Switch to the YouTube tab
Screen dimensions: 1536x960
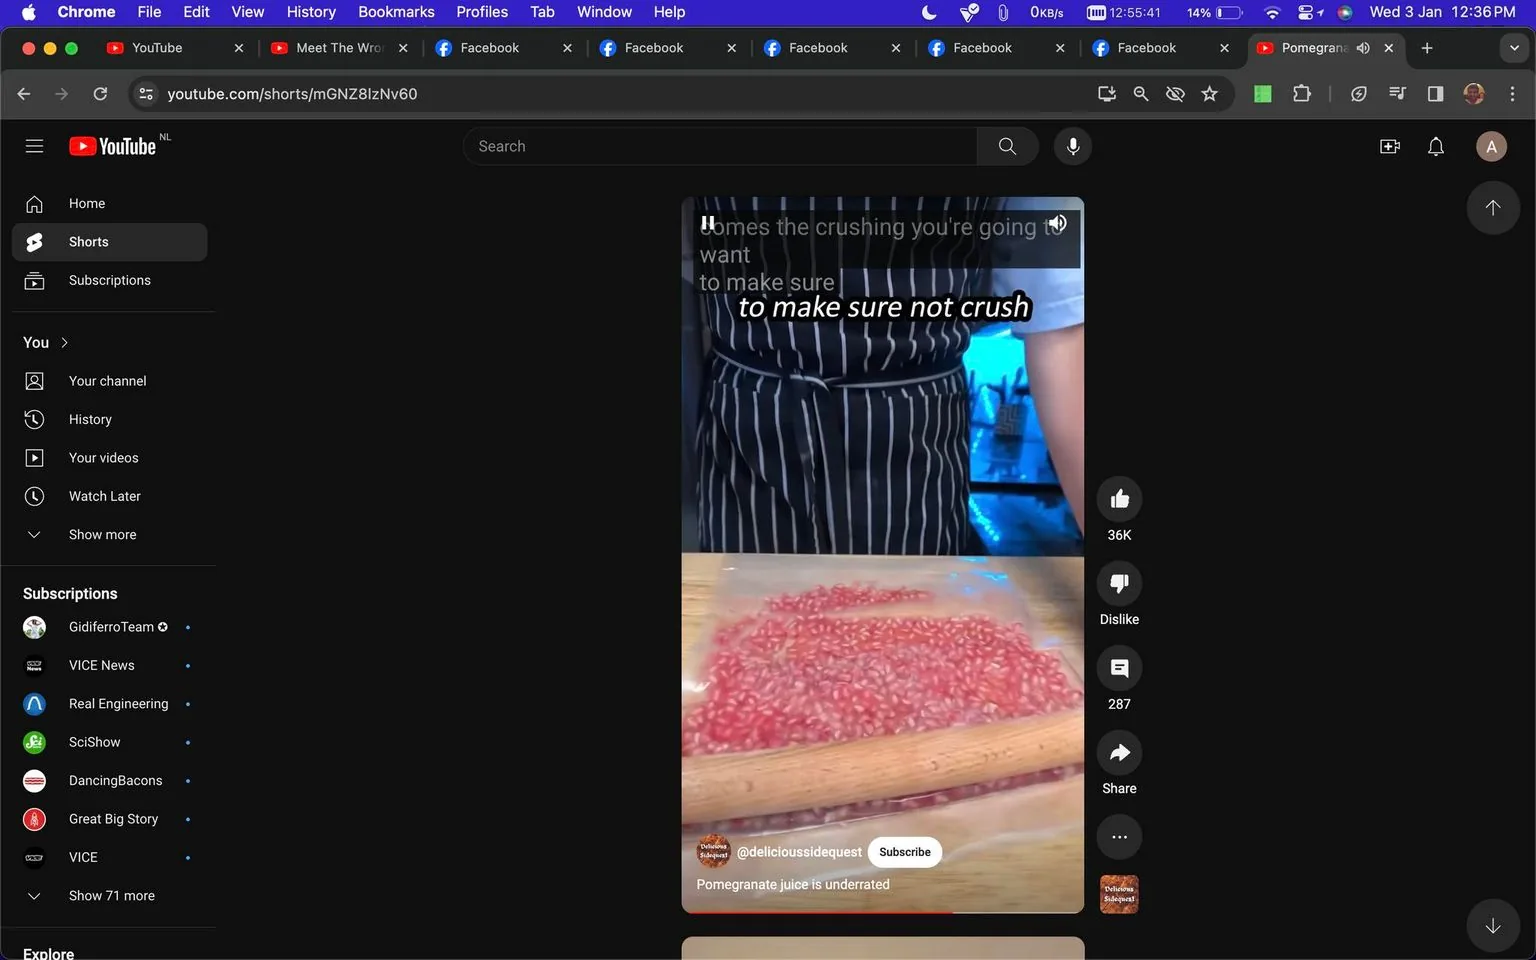(x=155, y=47)
